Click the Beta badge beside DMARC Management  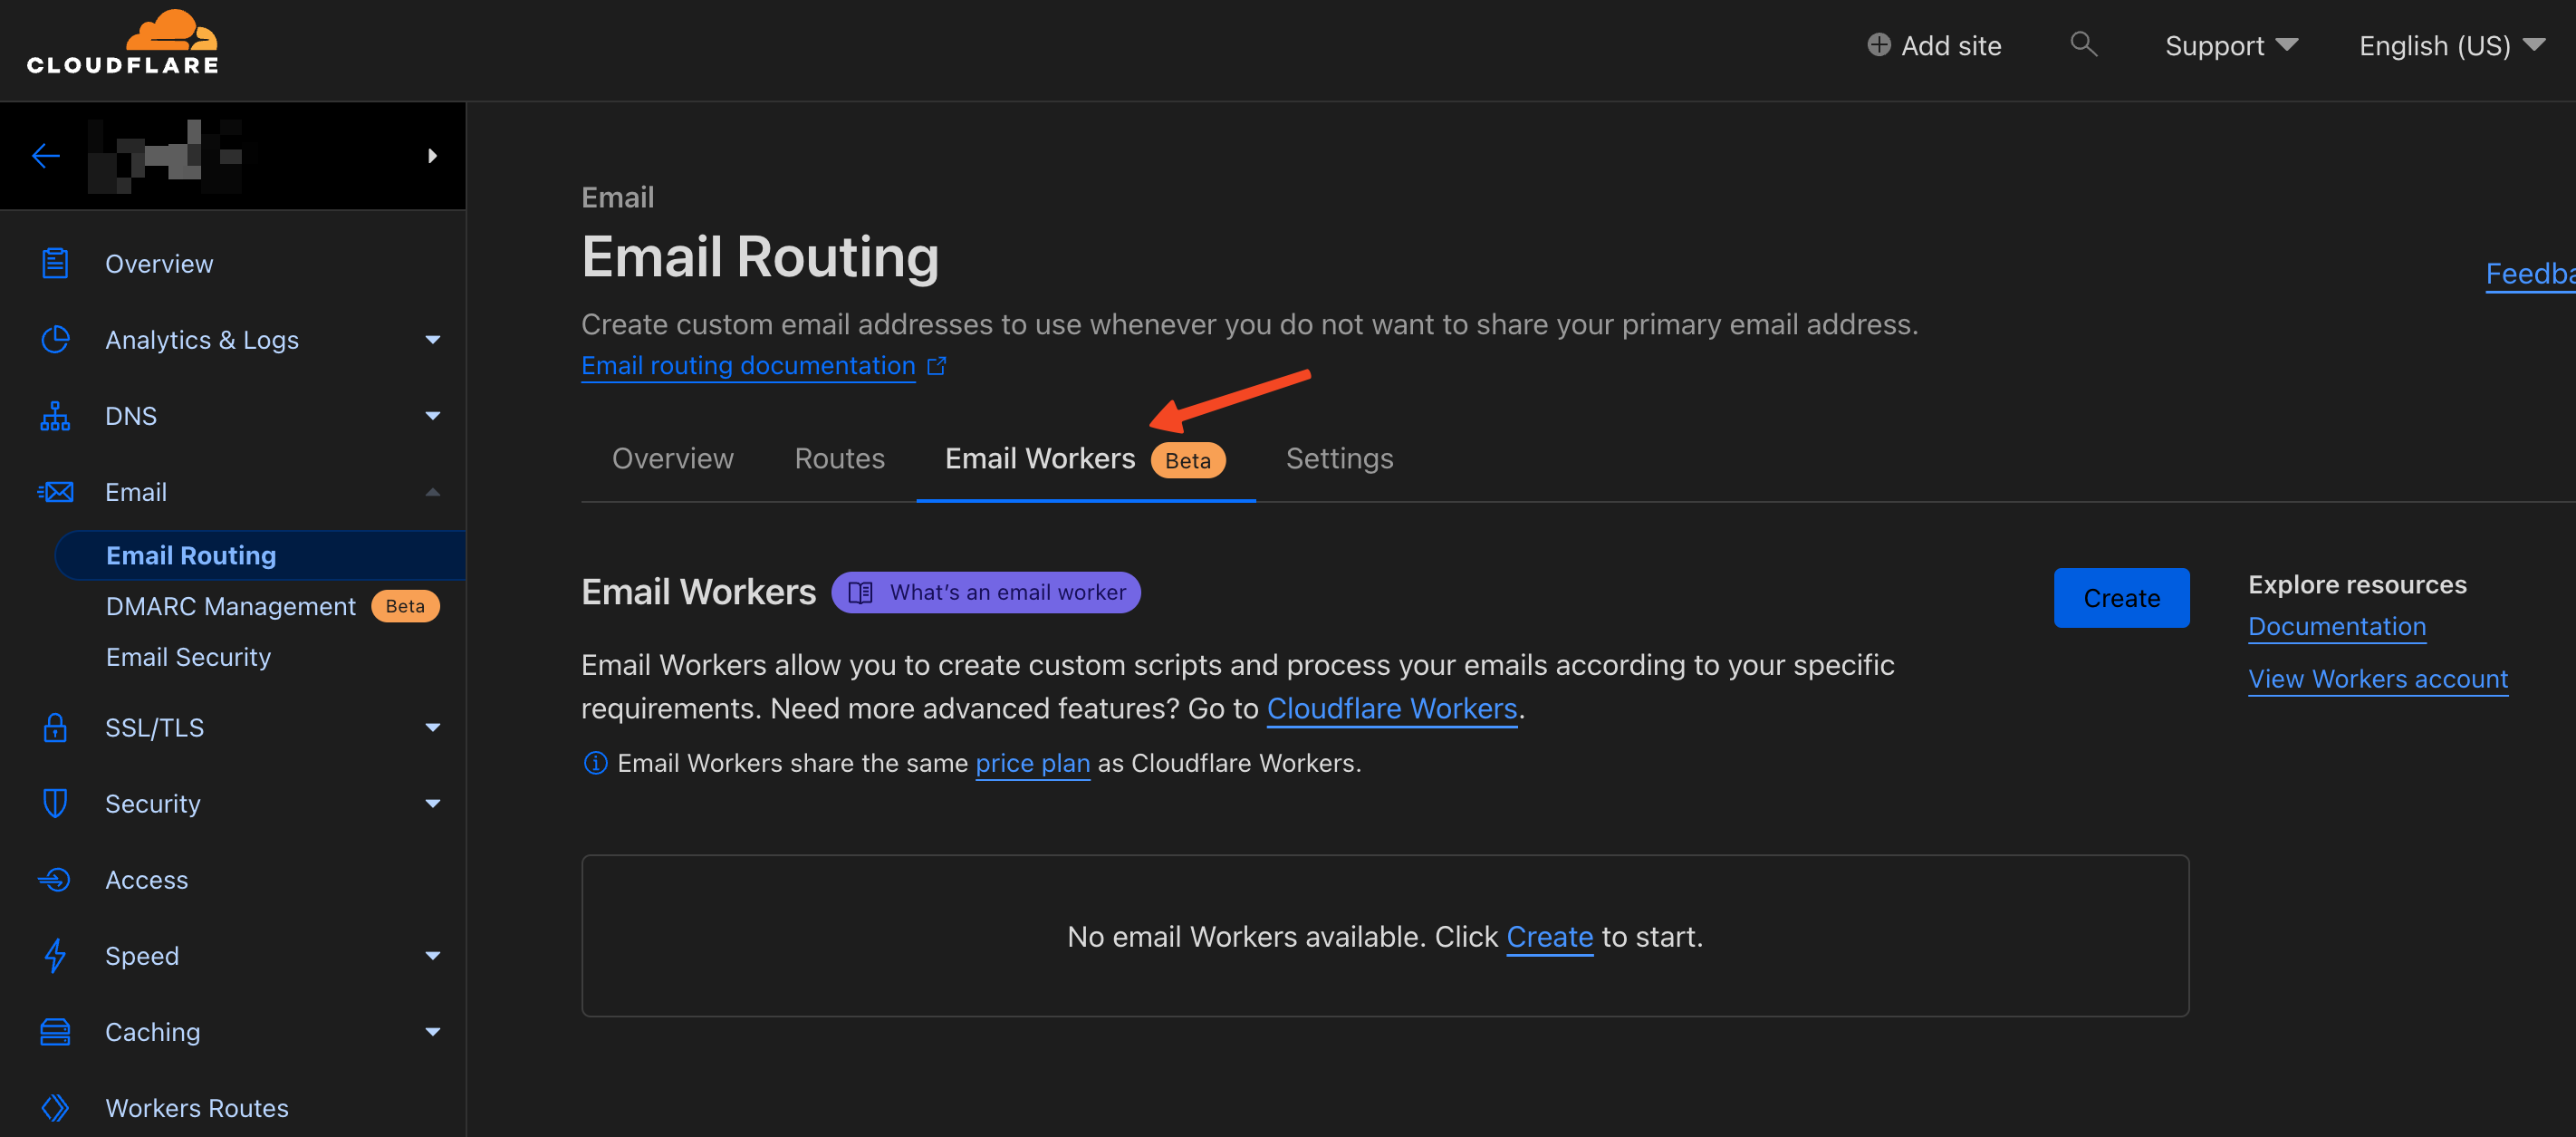point(405,606)
